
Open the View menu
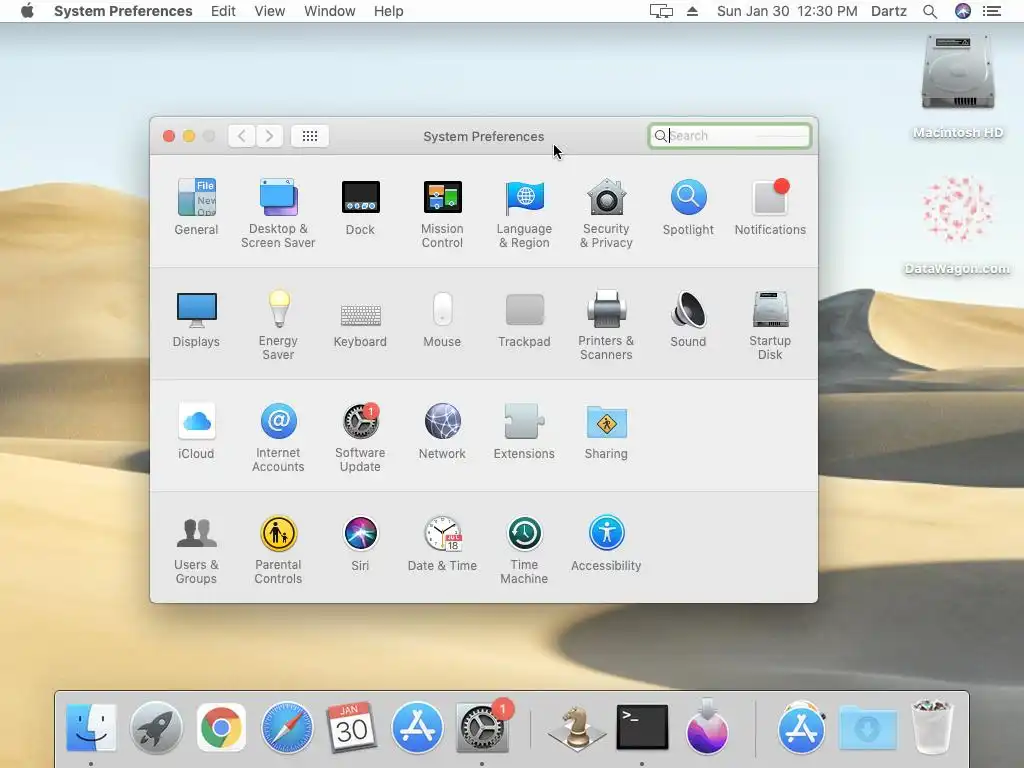(270, 11)
